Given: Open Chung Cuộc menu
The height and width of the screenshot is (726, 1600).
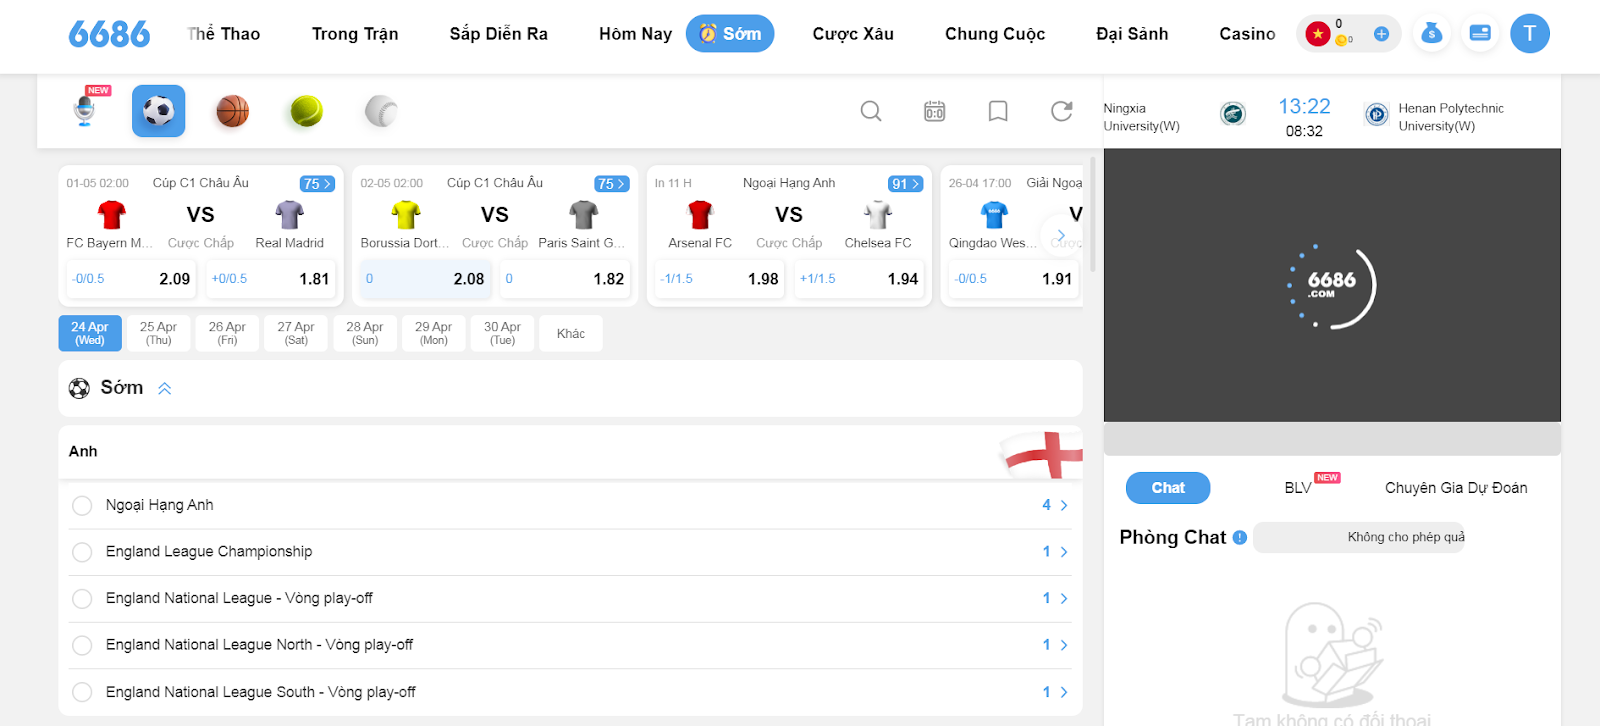Looking at the screenshot, I should point(995,34).
